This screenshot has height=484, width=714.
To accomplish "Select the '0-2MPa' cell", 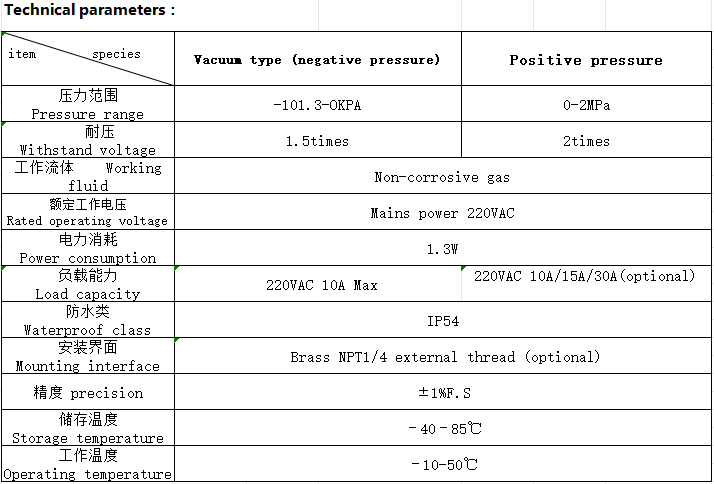I will [585, 105].
